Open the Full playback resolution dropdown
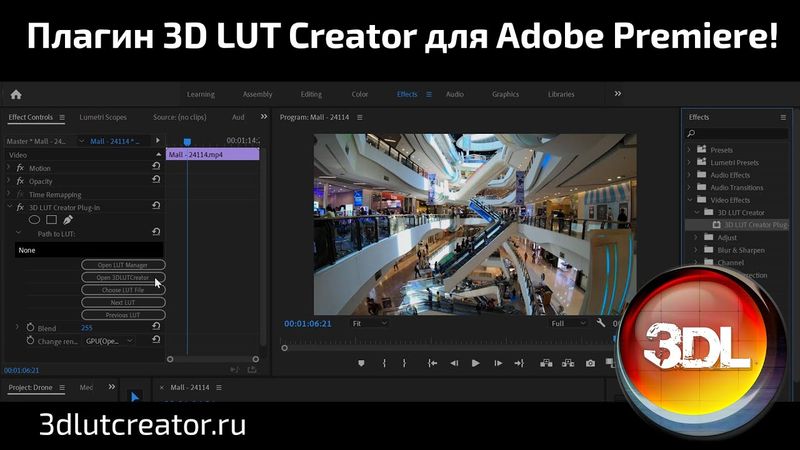800x450 pixels. click(x=568, y=323)
